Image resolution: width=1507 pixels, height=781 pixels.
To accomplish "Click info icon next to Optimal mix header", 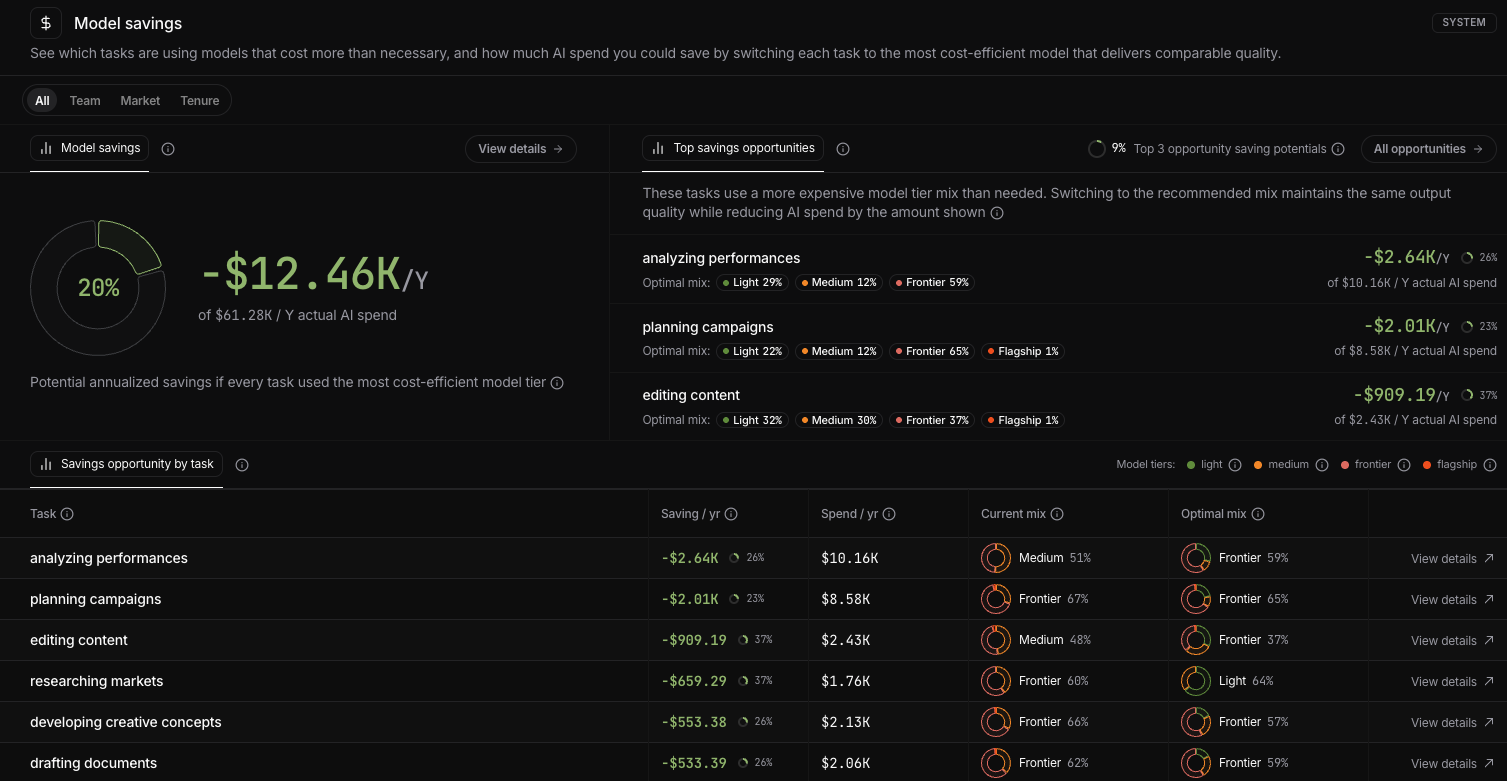I will [1258, 514].
